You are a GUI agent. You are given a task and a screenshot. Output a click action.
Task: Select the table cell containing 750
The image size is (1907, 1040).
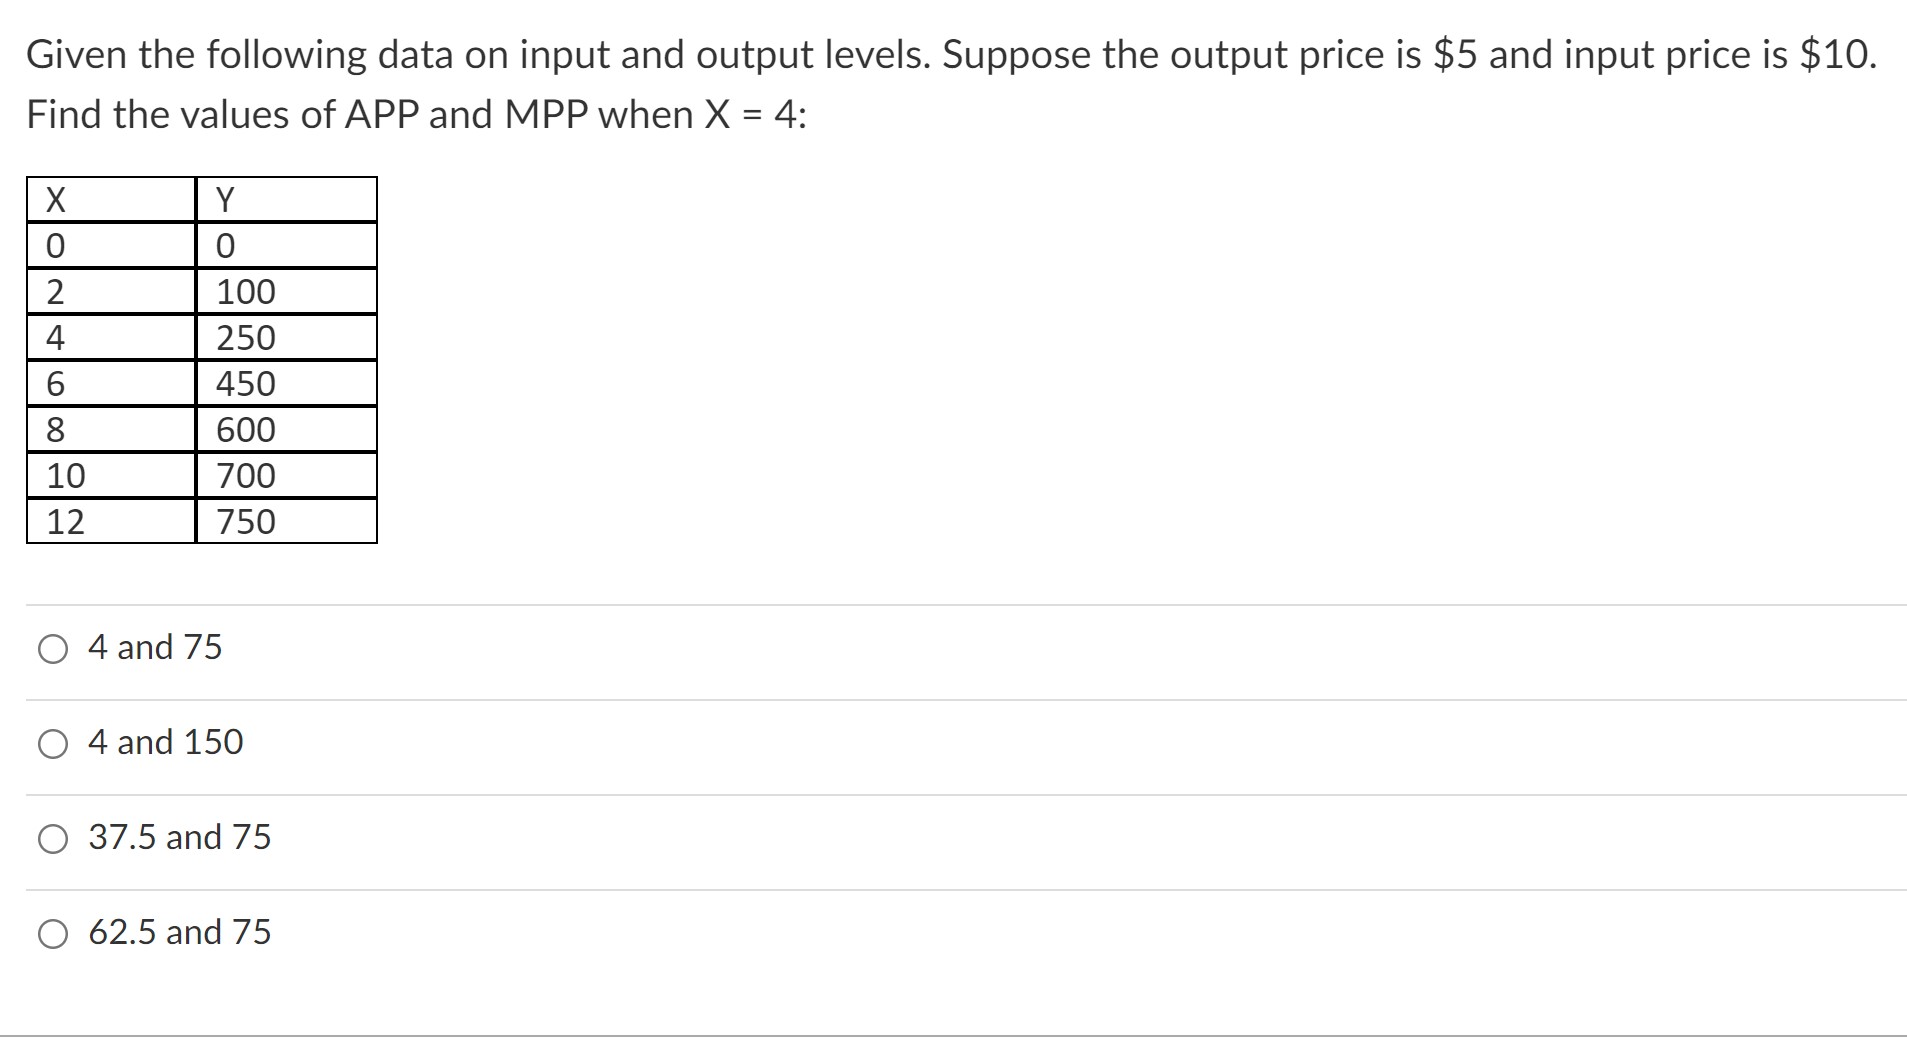tap(284, 521)
